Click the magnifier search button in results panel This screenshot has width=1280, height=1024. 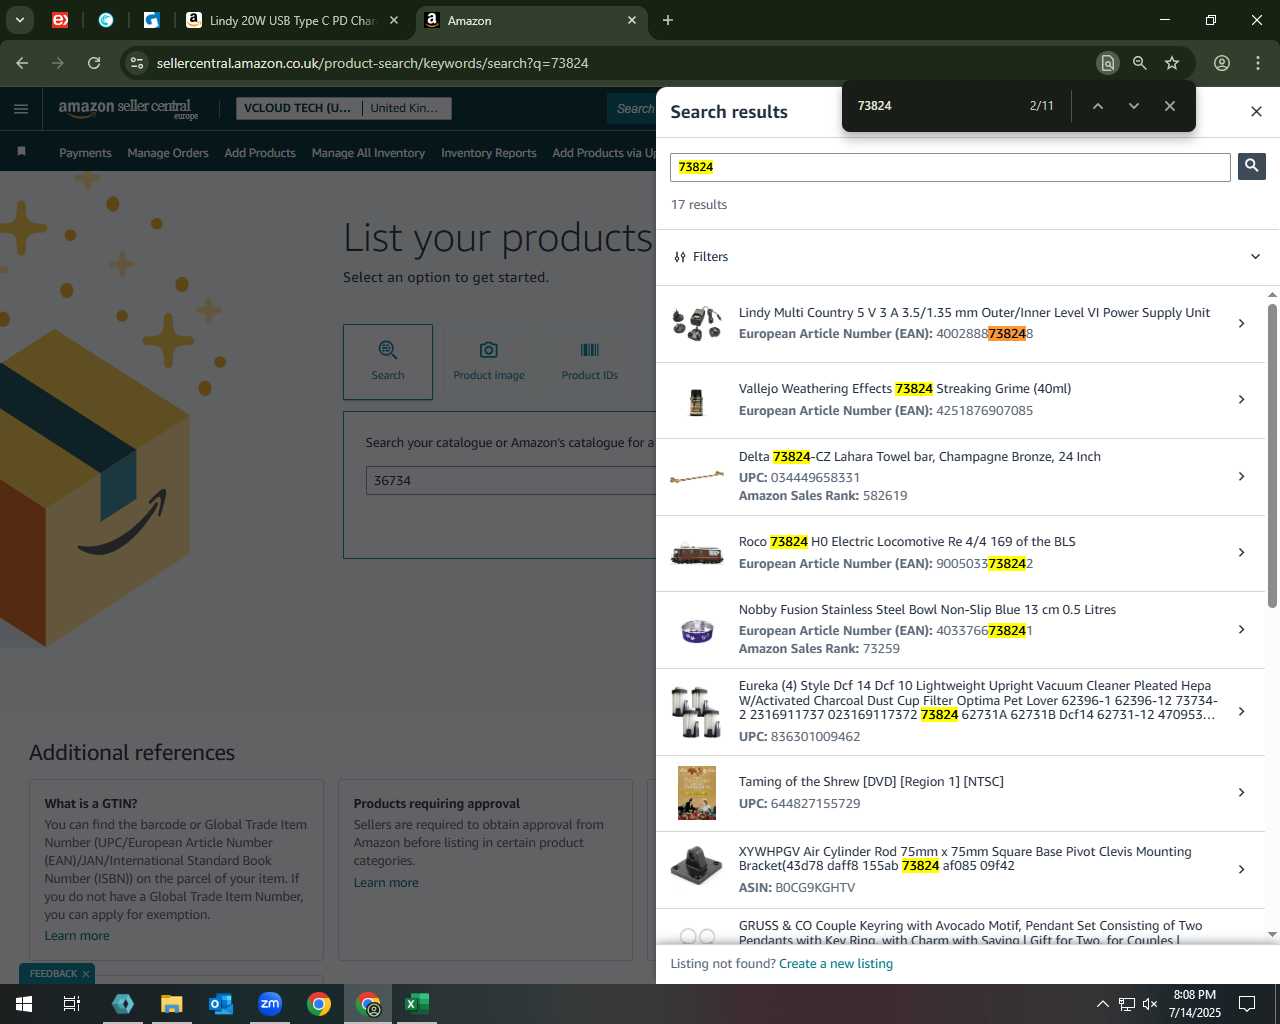[1251, 166]
